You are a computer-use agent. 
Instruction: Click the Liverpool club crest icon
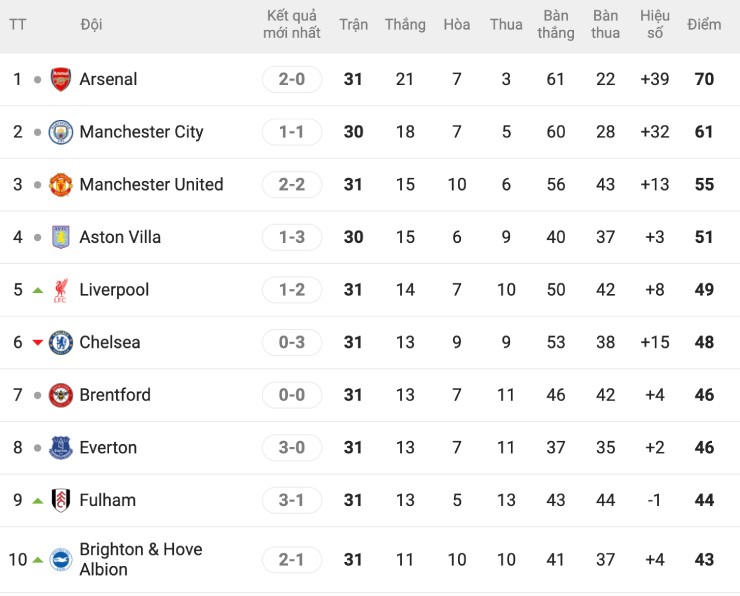click(x=61, y=290)
